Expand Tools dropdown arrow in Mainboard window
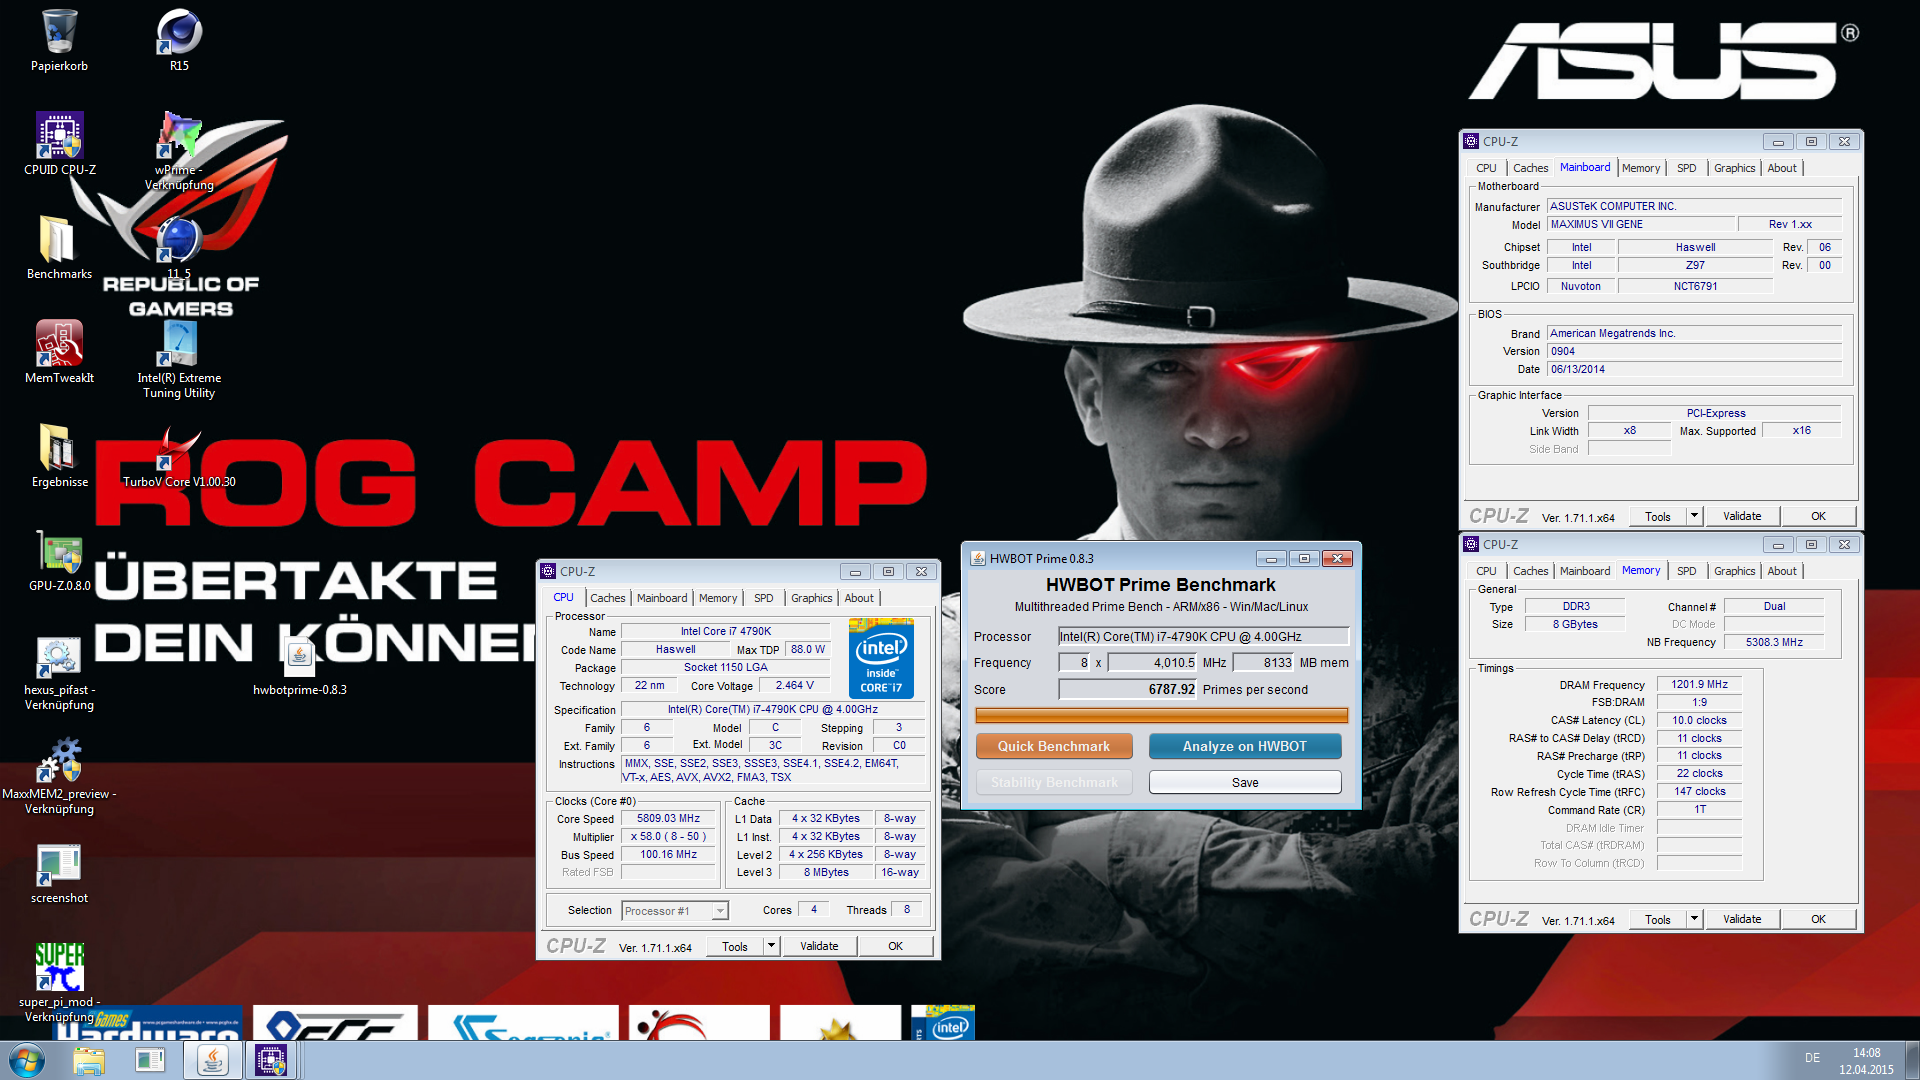This screenshot has height=1080, width=1920. (1694, 516)
